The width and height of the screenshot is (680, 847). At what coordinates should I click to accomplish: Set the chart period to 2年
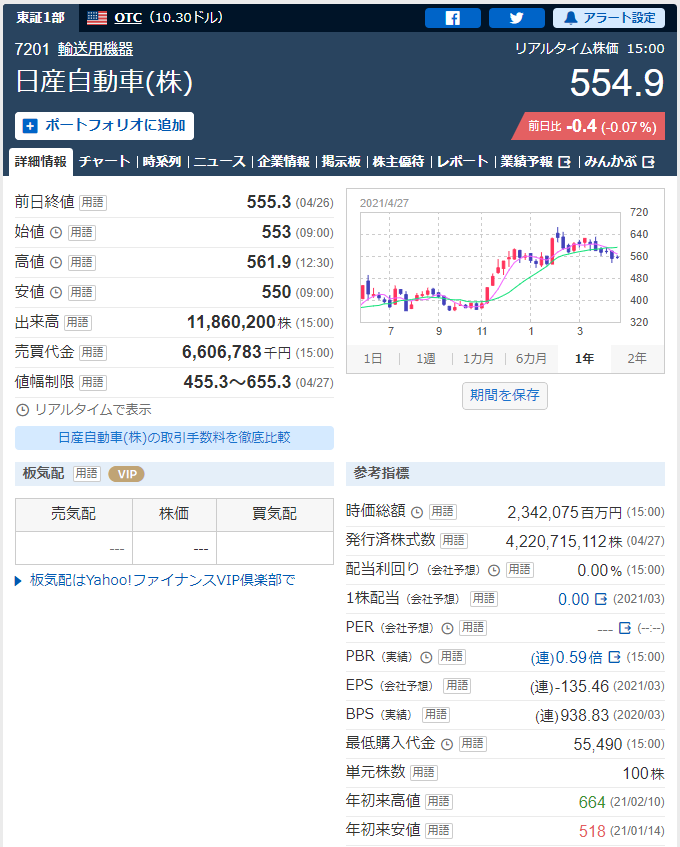click(x=637, y=359)
